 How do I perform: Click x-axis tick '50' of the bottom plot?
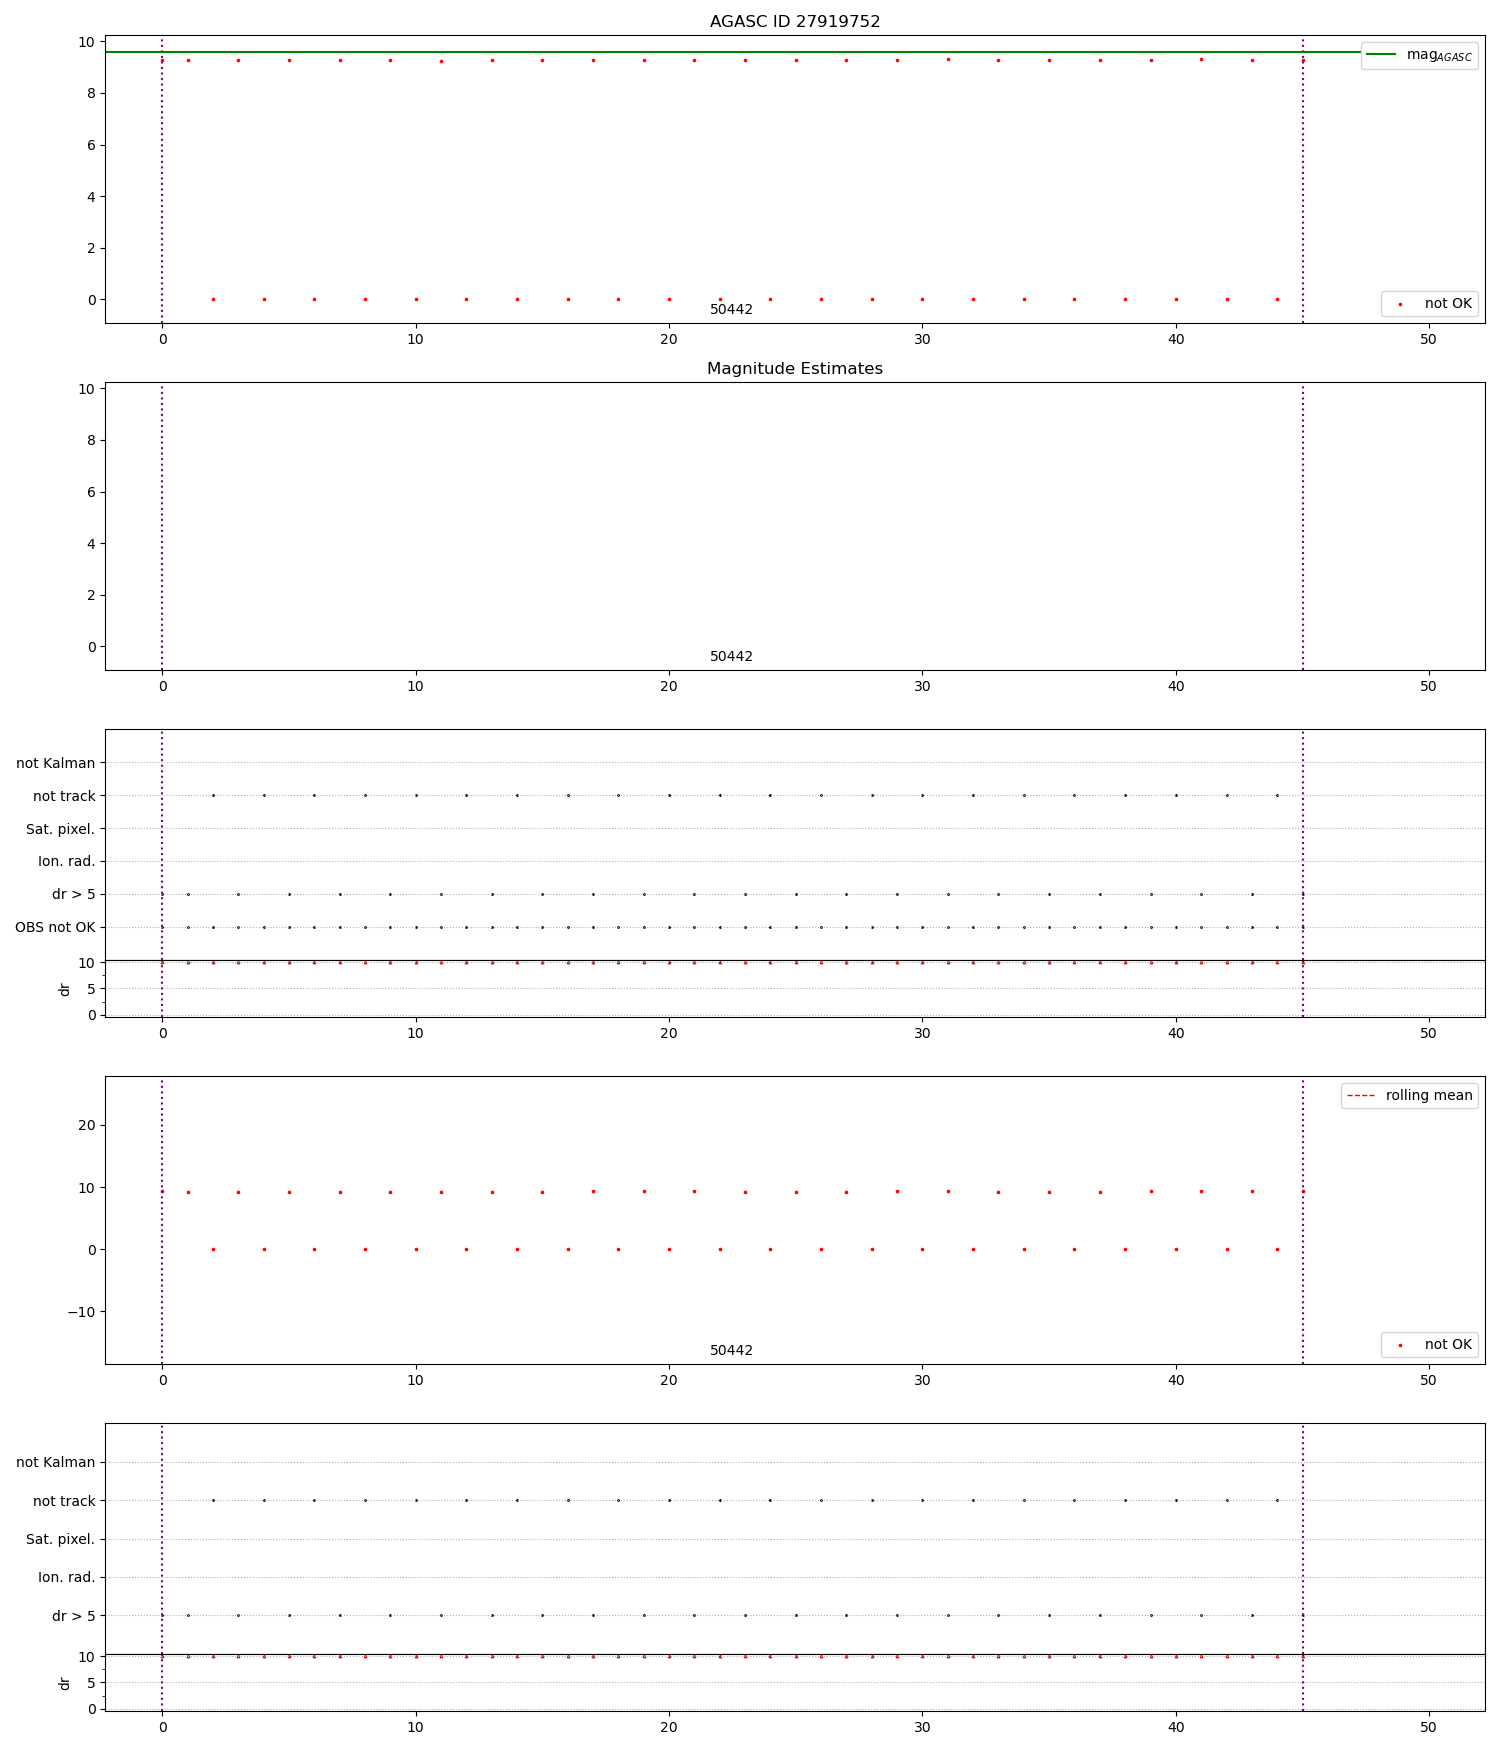[x=1428, y=1727]
